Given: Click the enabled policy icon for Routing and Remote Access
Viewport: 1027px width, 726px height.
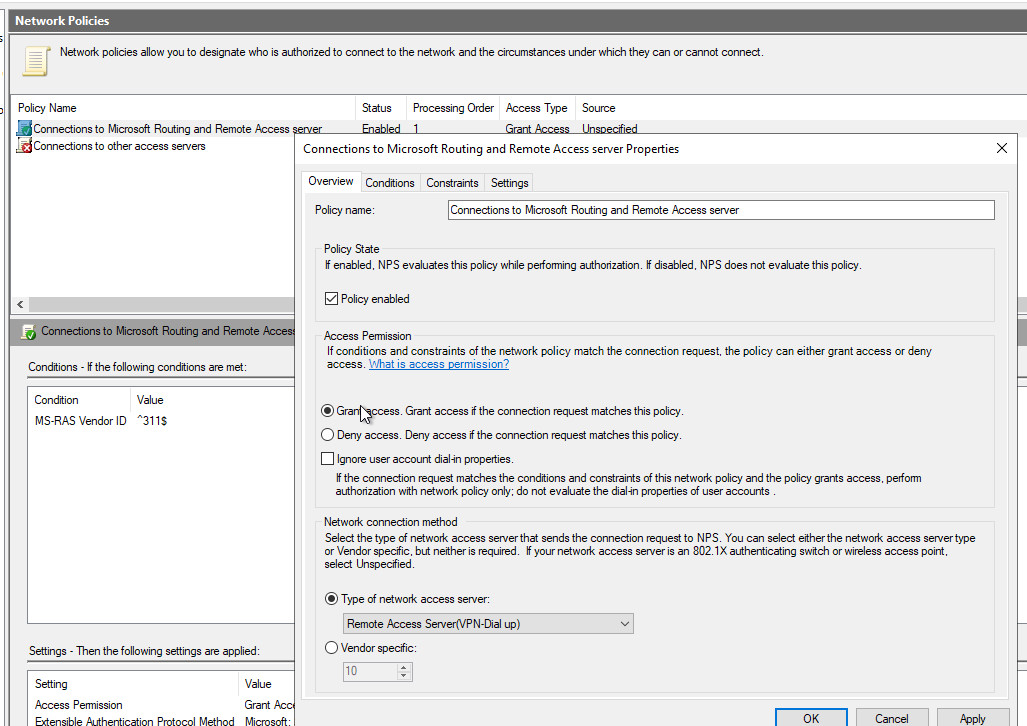Looking at the screenshot, I should (x=24, y=129).
